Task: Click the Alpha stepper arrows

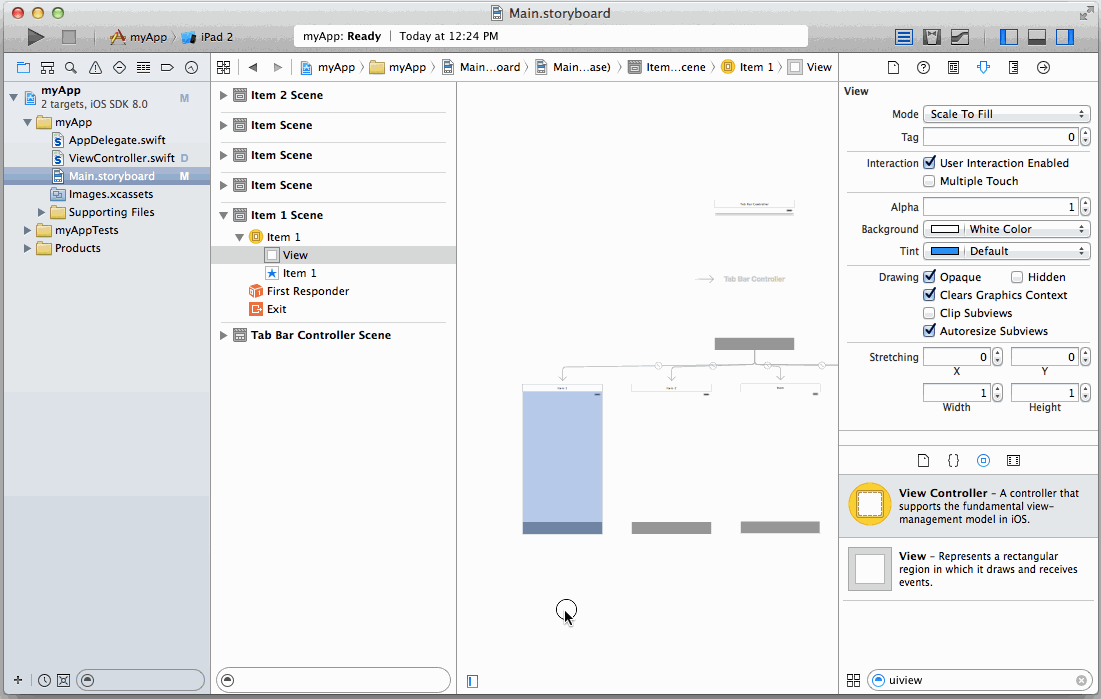Action: (1086, 207)
